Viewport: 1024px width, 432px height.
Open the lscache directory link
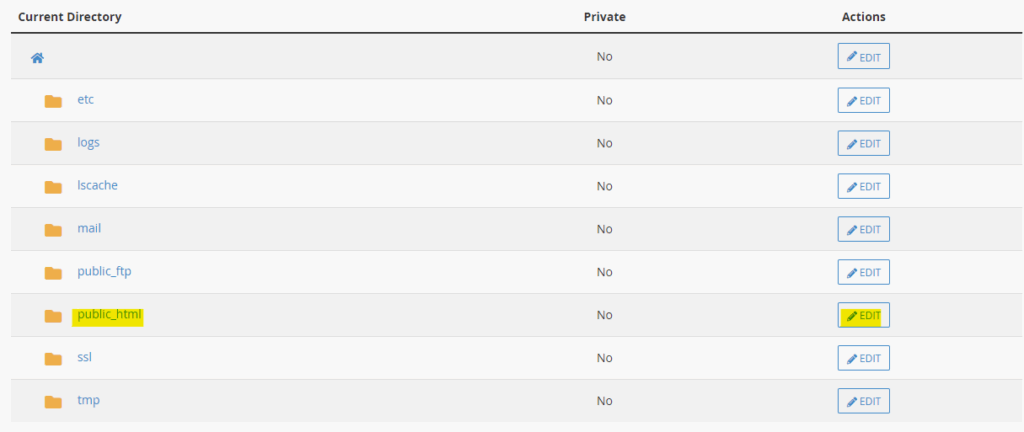click(x=98, y=186)
